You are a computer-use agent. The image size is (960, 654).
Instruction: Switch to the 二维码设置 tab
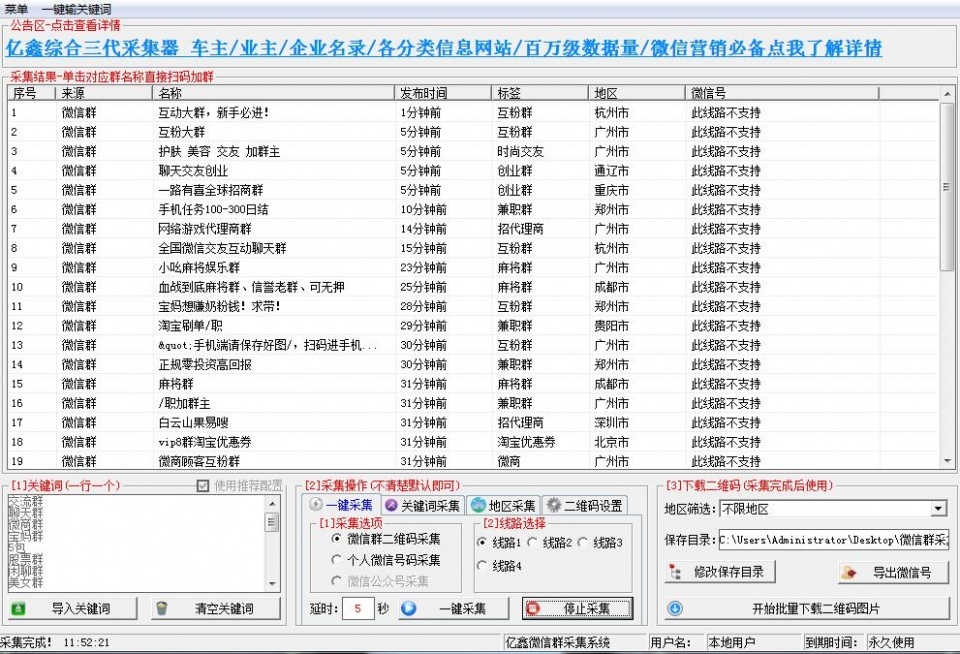click(585, 505)
